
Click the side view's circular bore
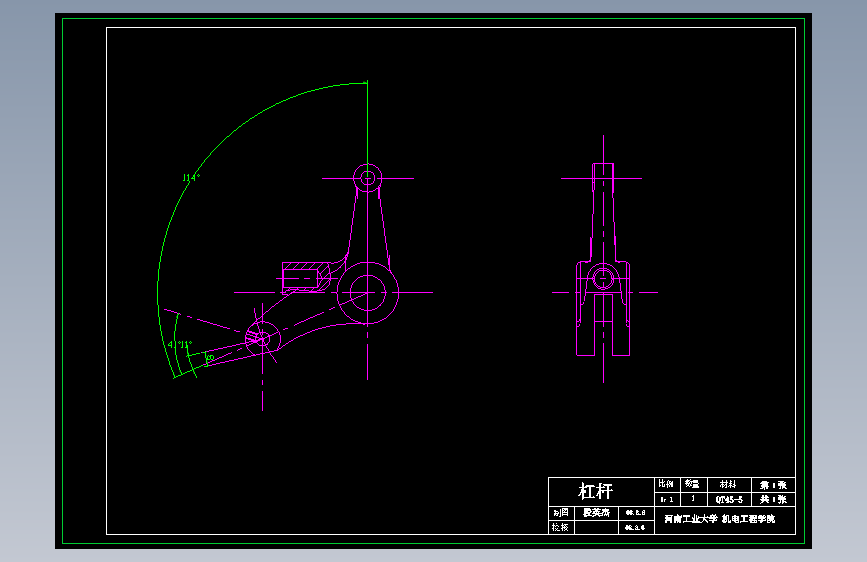tap(603, 277)
